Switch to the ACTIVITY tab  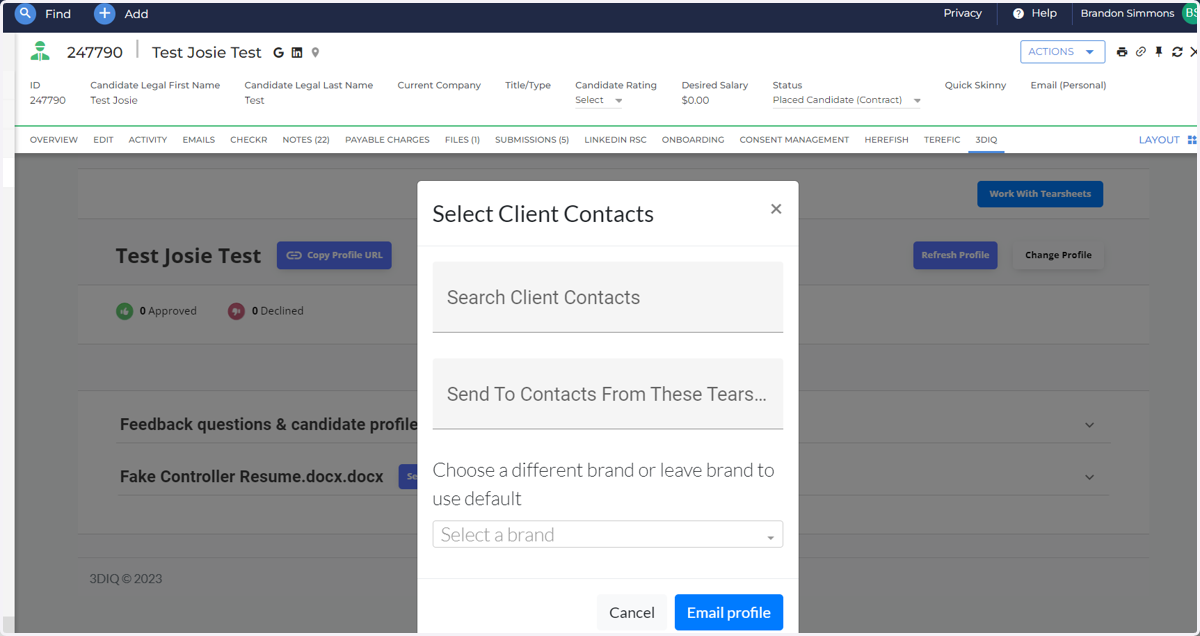click(148, 140)
